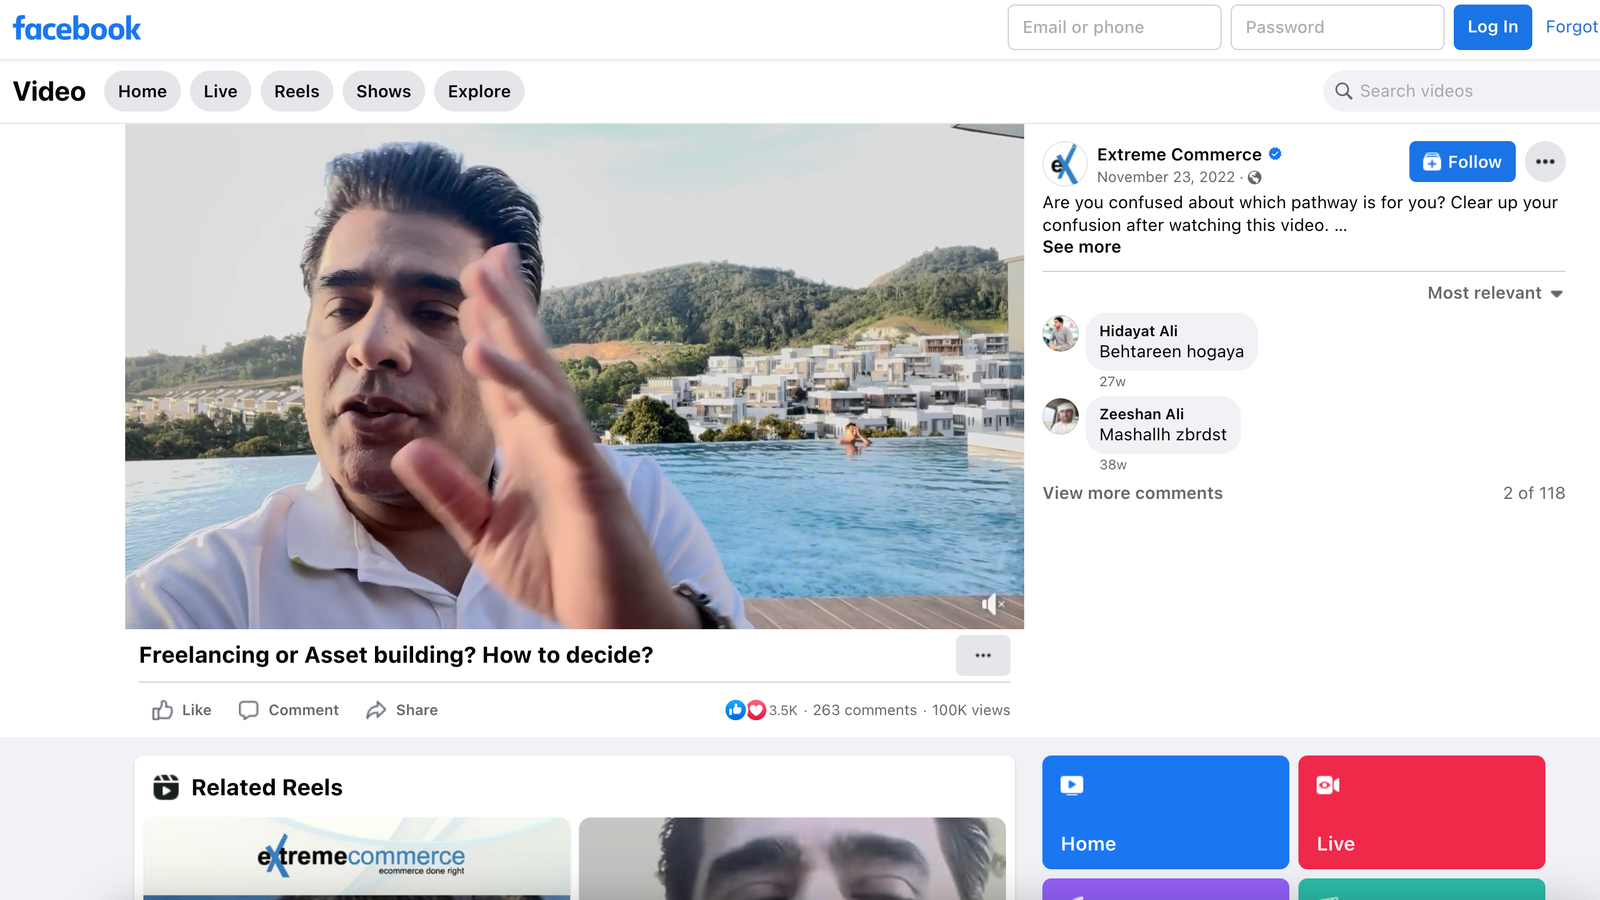
Task: Click the Facebook logo
Action: [x=77, y=29]
